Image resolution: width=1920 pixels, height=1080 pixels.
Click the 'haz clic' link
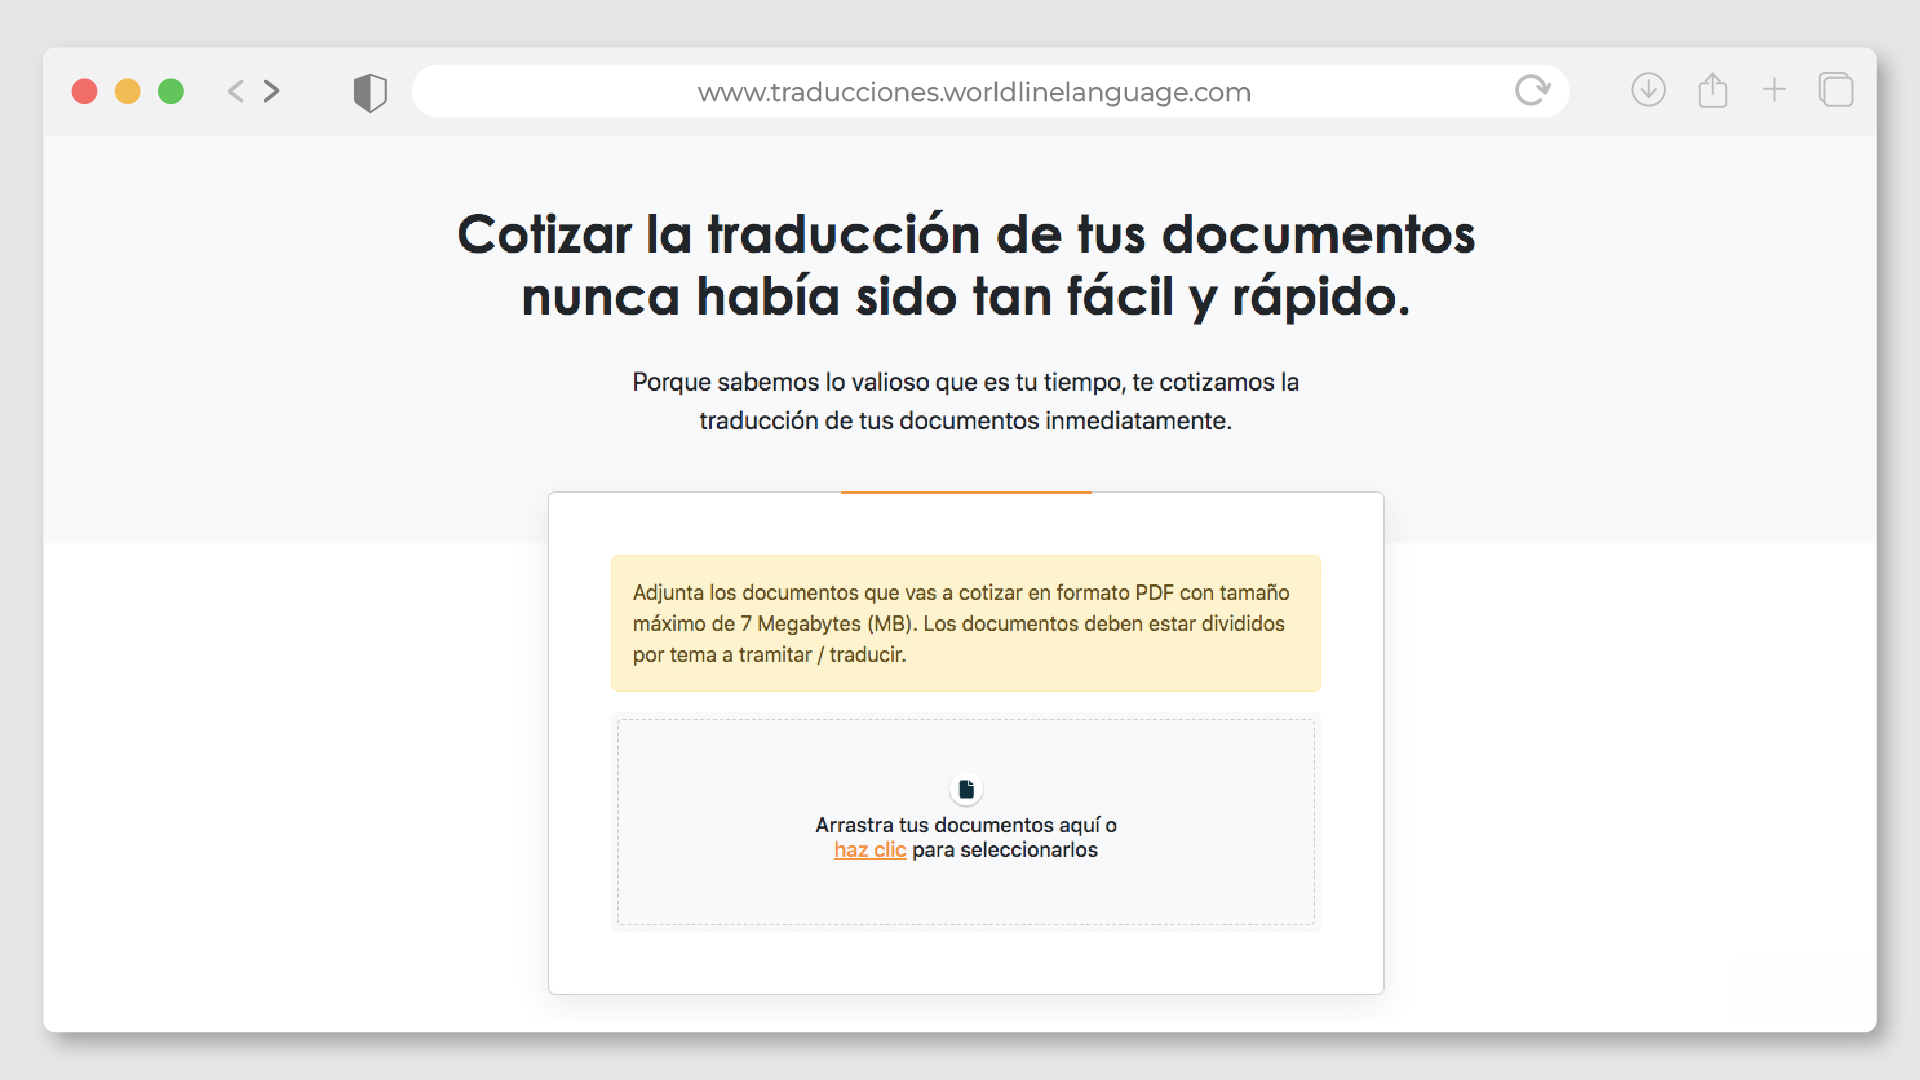tap(870, 850)
